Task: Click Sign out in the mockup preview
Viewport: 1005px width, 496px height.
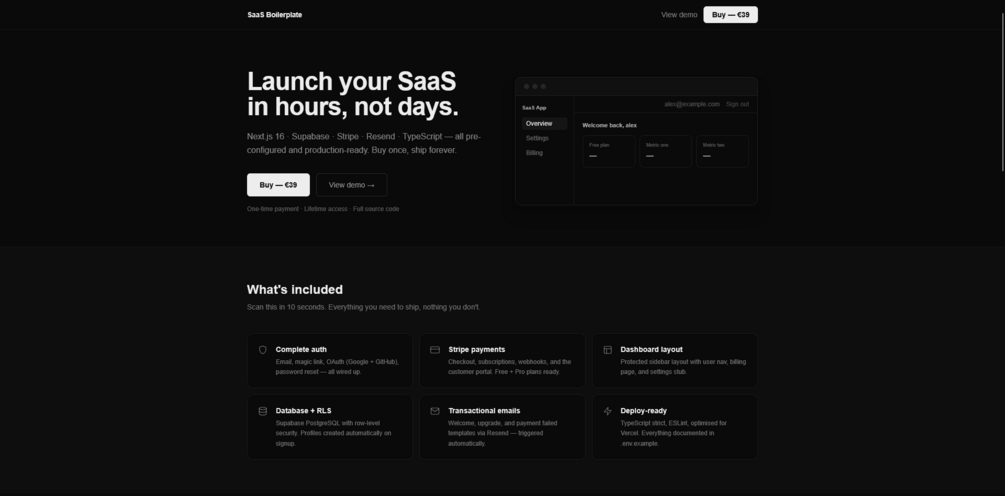Action: [x=737, y=104]
